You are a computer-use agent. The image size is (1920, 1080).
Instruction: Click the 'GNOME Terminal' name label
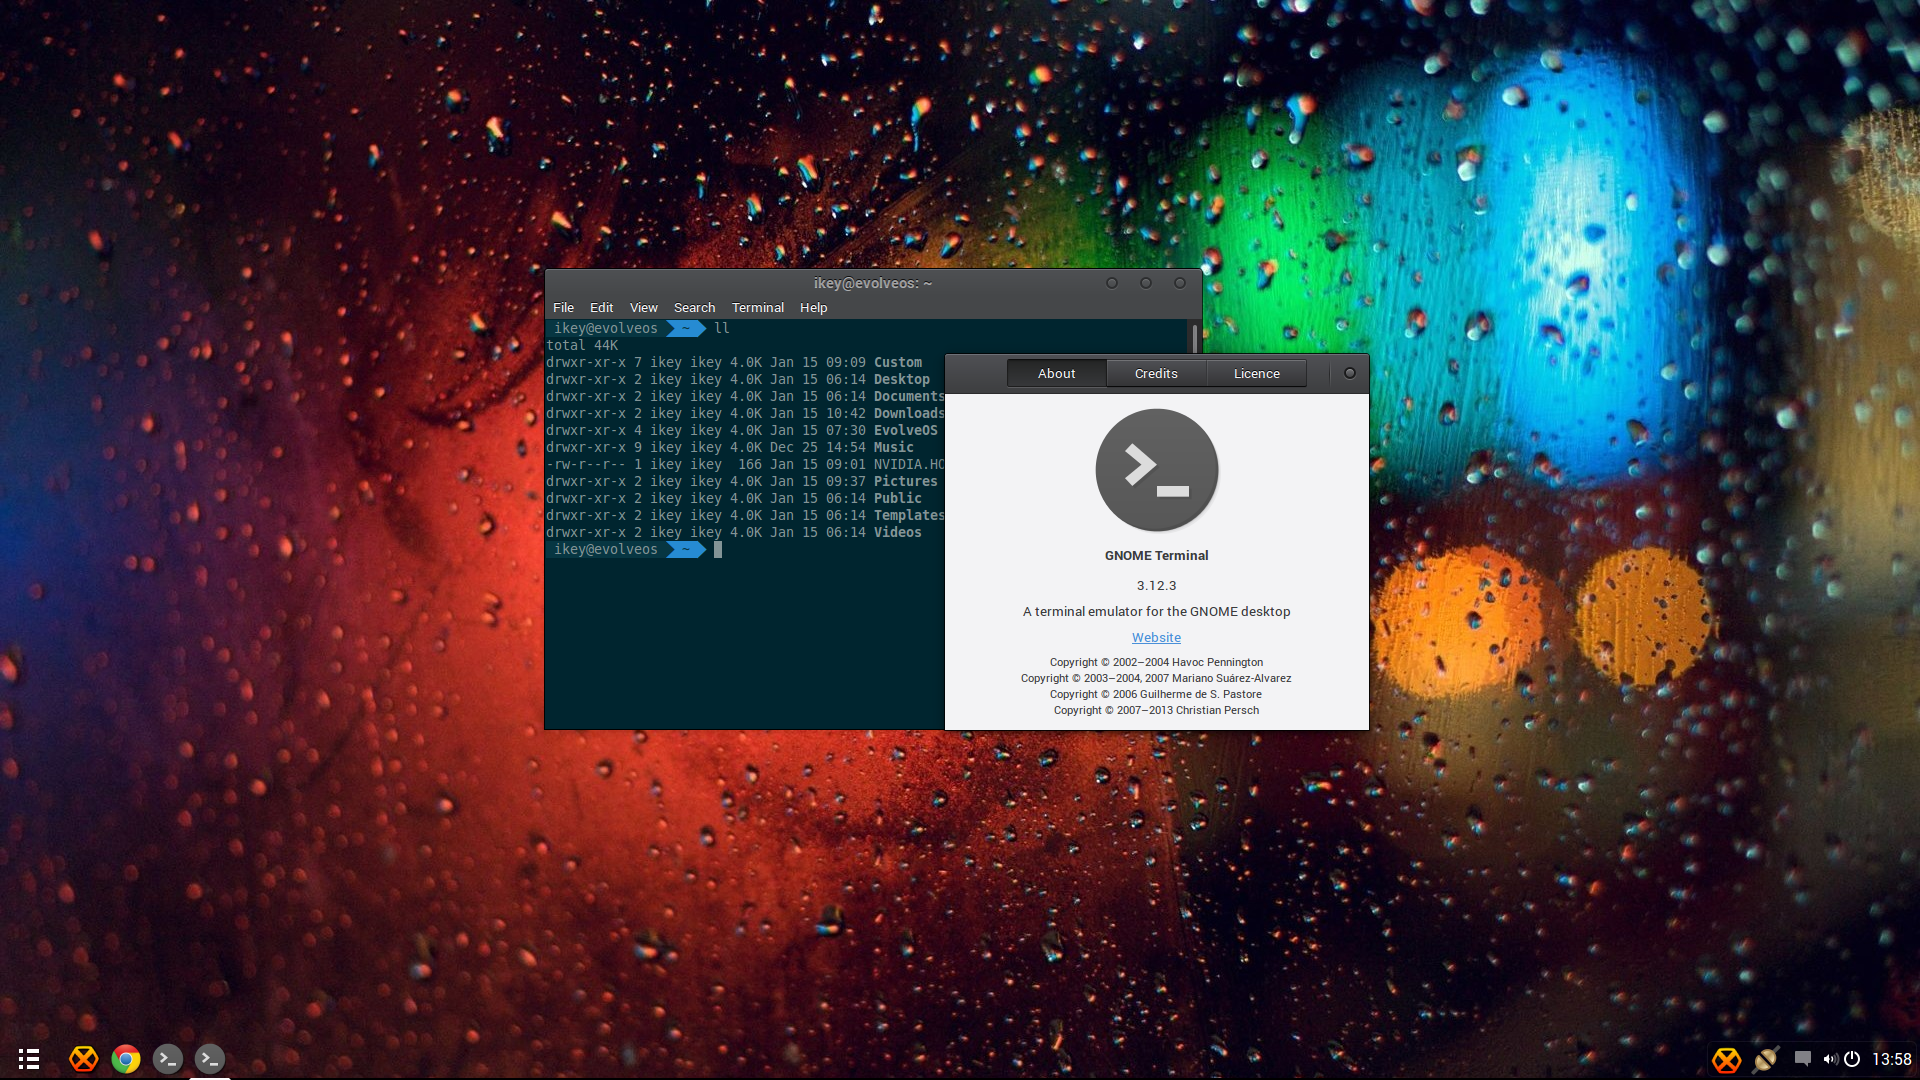(x=1156, y=556)
